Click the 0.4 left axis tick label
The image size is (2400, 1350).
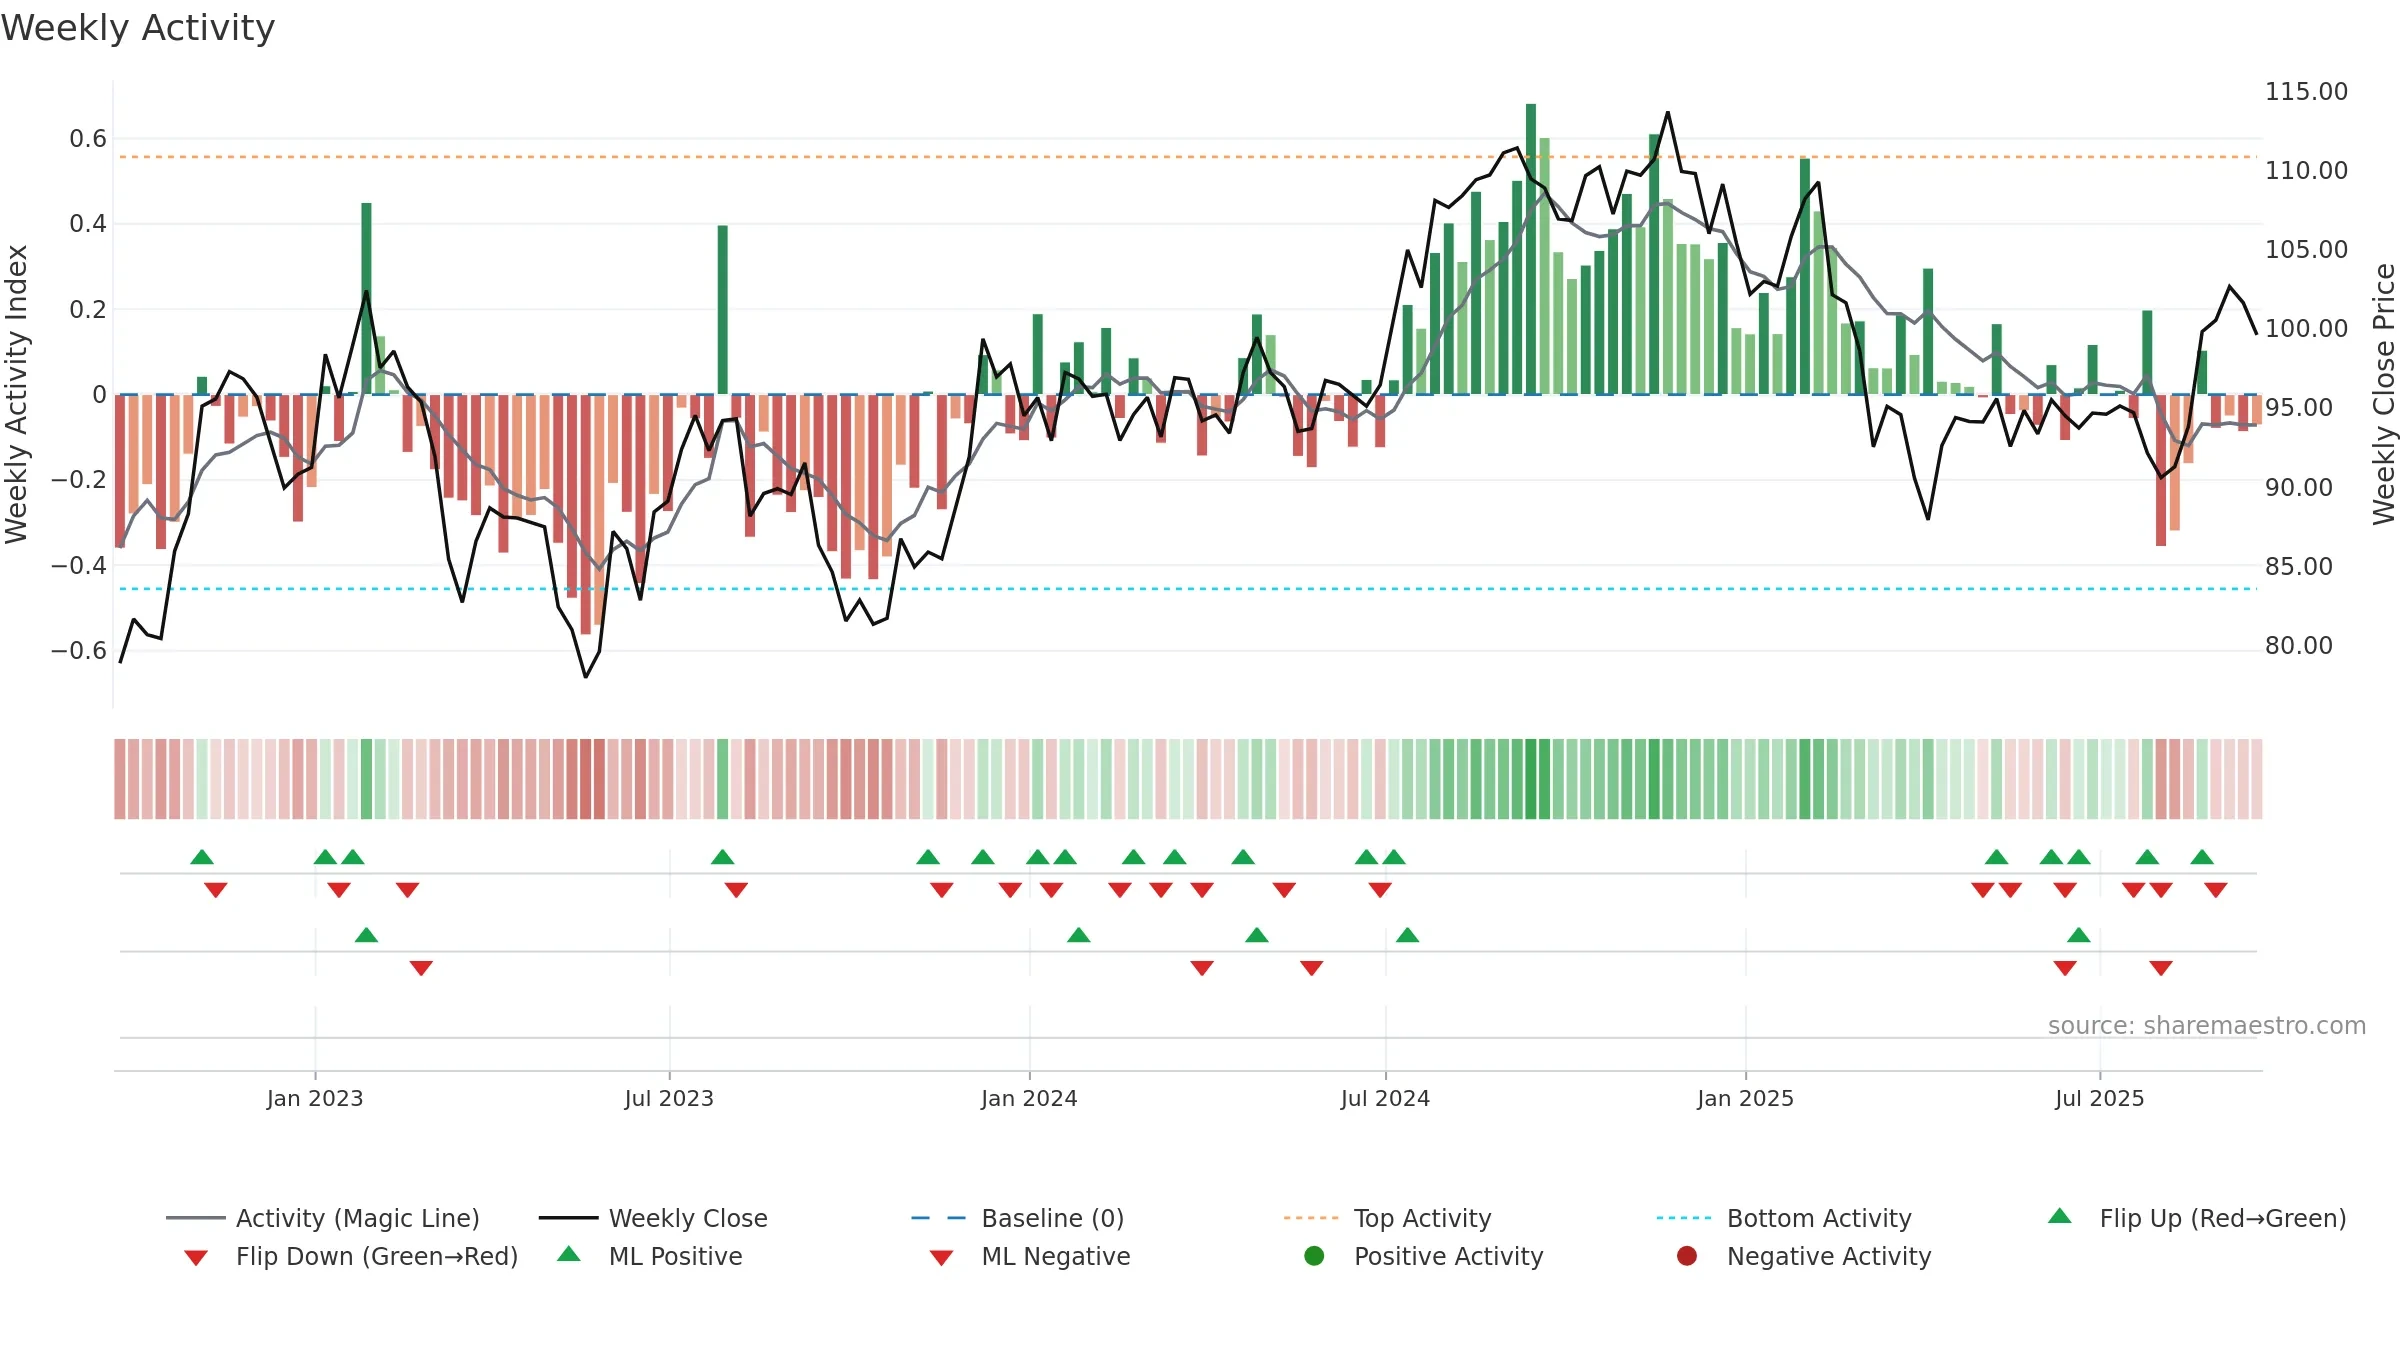(88, 223)
